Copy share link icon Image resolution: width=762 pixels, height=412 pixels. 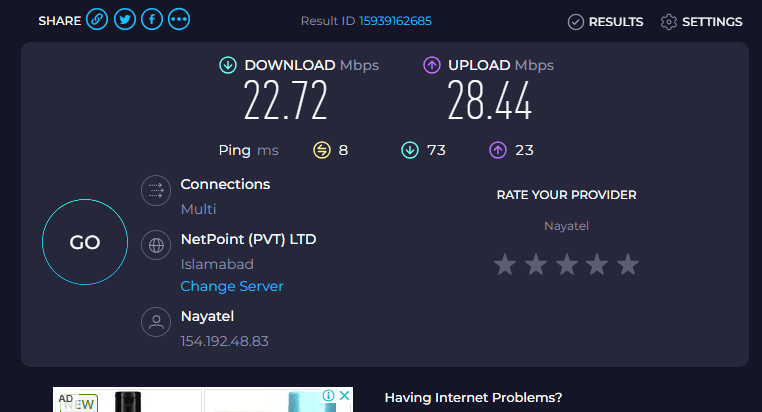(97, 19)
